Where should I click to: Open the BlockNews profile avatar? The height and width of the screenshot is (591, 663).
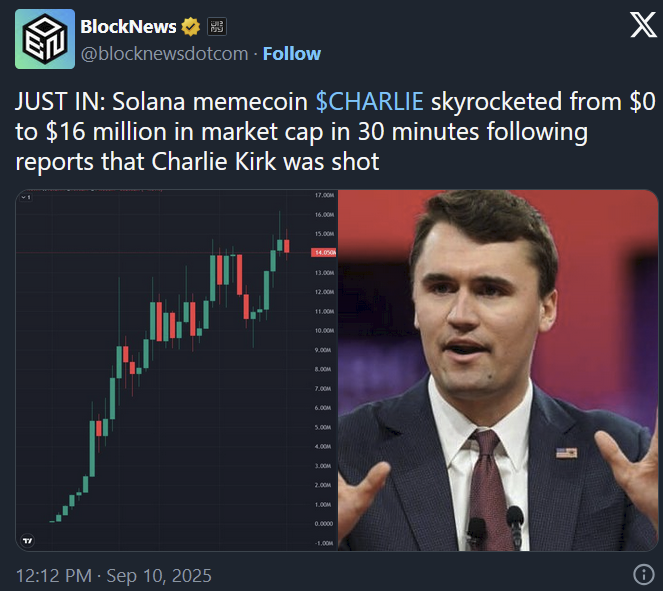44,38
